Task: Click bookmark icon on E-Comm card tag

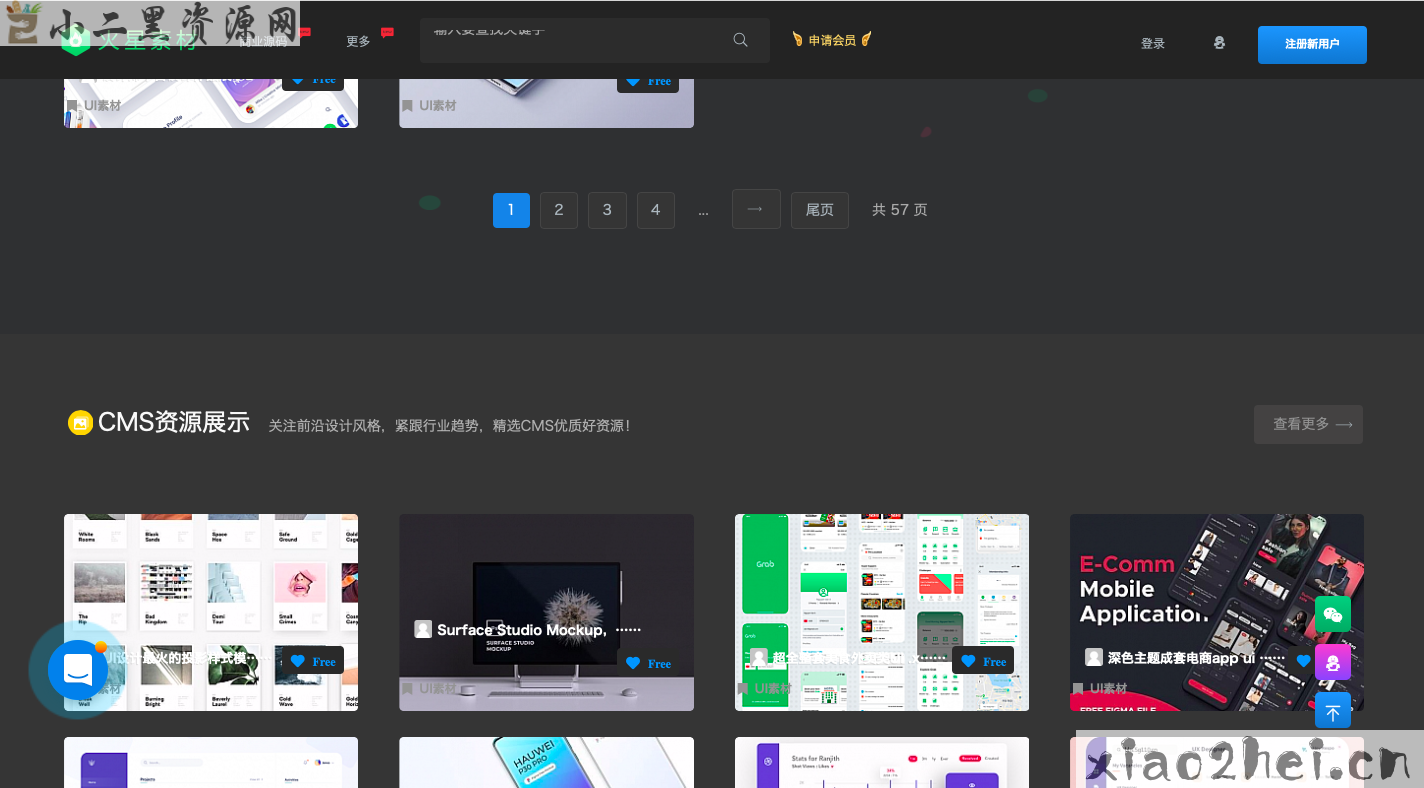Action: tap(1078, 689)
